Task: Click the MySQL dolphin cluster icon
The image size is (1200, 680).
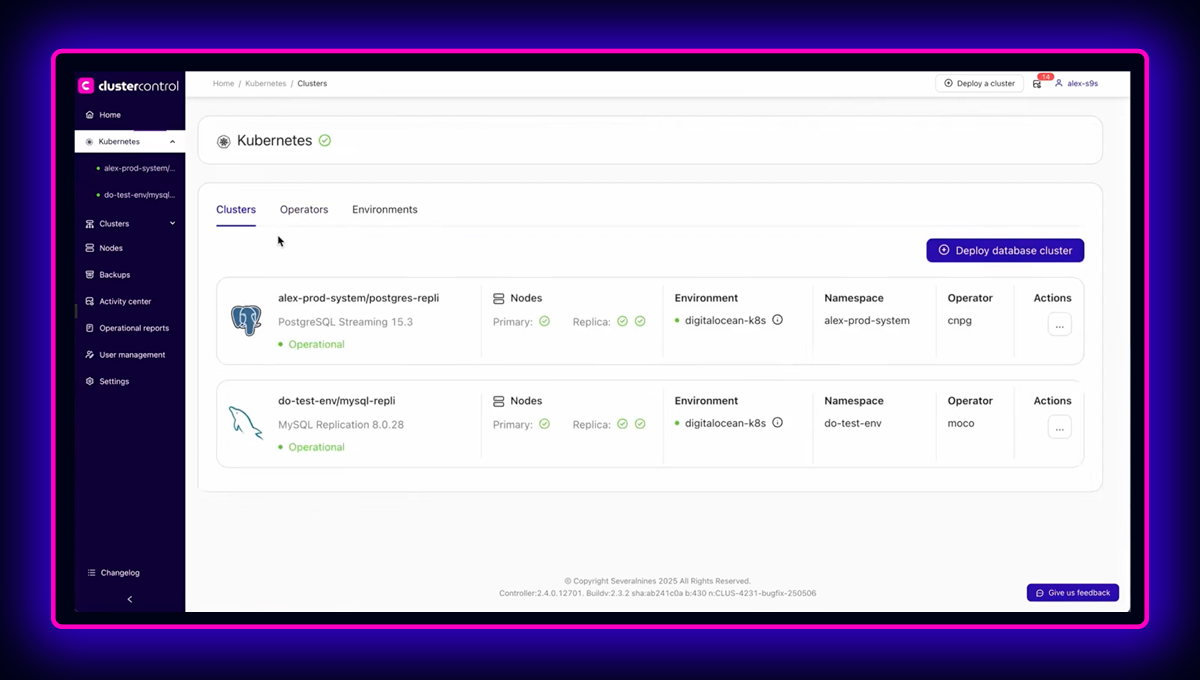Action: click(x=246, y=423)
